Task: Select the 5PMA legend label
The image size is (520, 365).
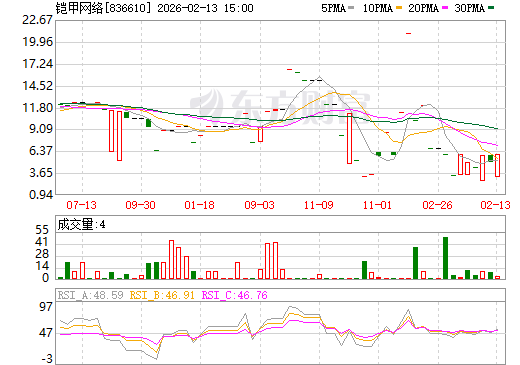Action: pos(333,8)
